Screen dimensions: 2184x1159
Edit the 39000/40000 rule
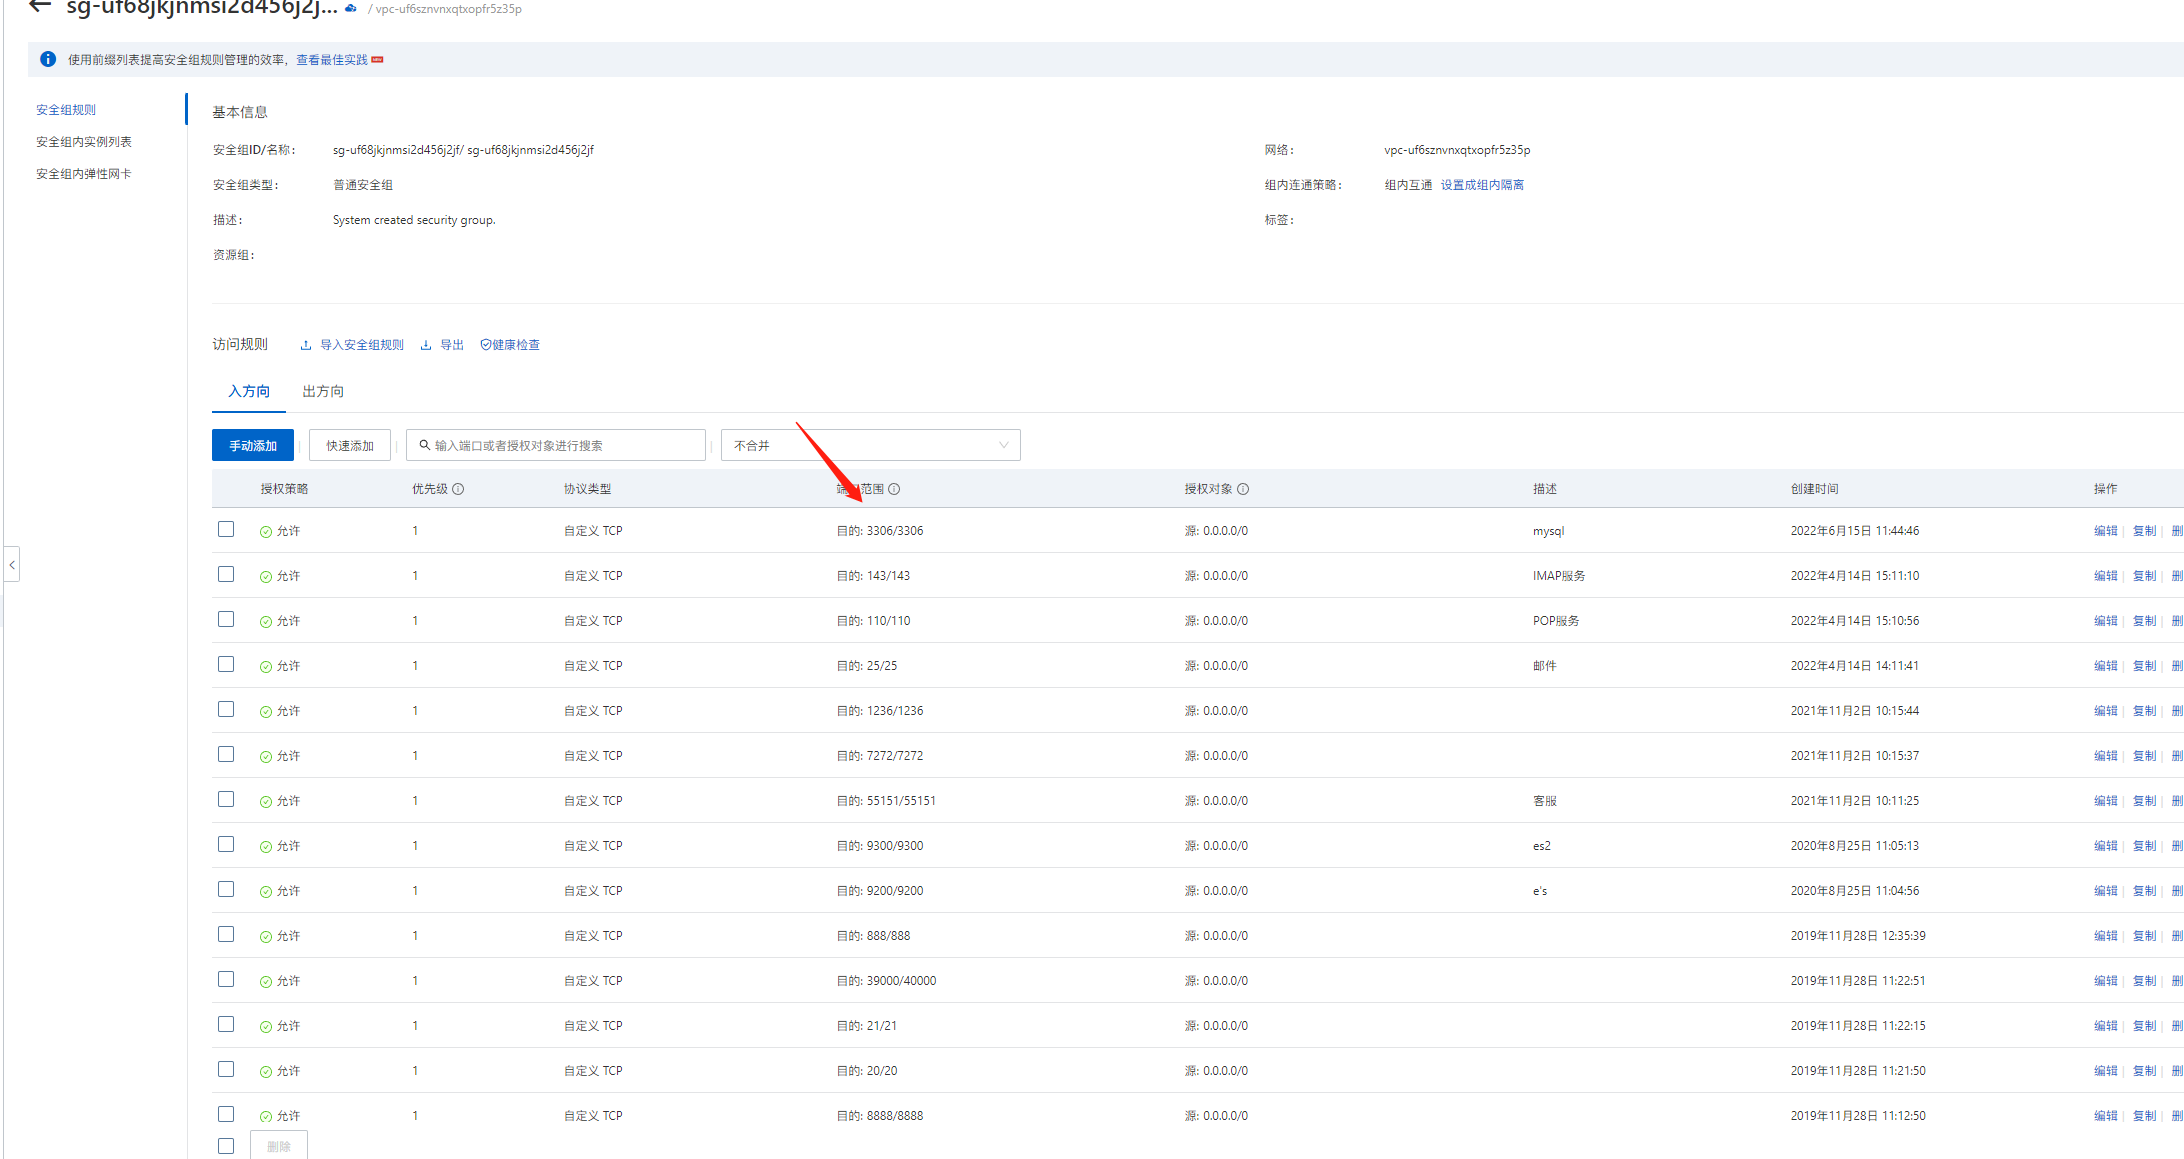(2106, 981)
